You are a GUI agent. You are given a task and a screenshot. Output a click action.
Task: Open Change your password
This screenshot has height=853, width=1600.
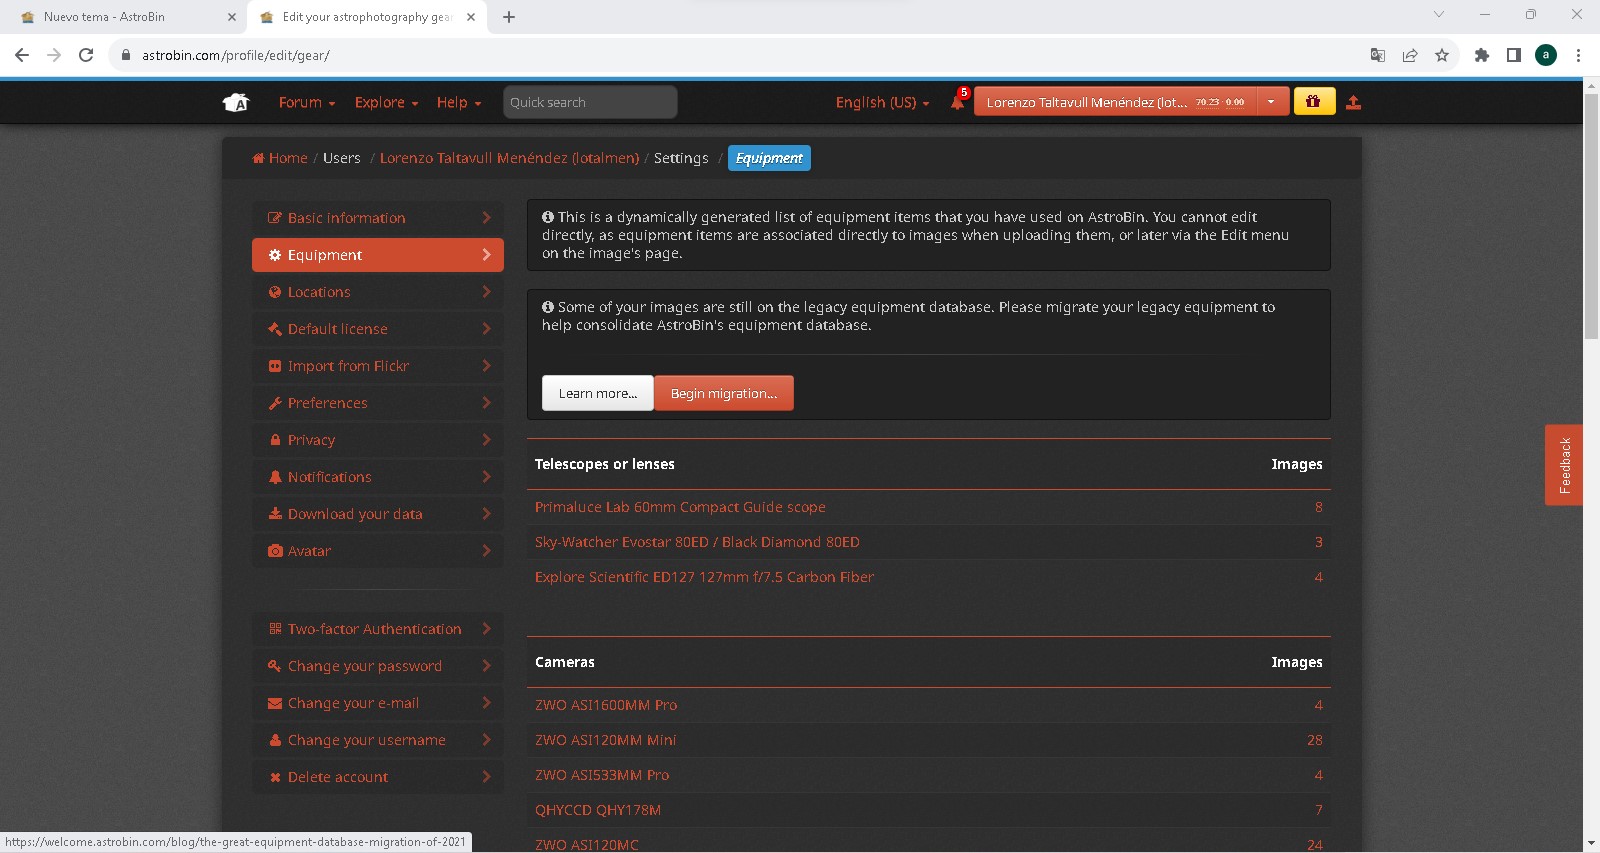point(378,666)
